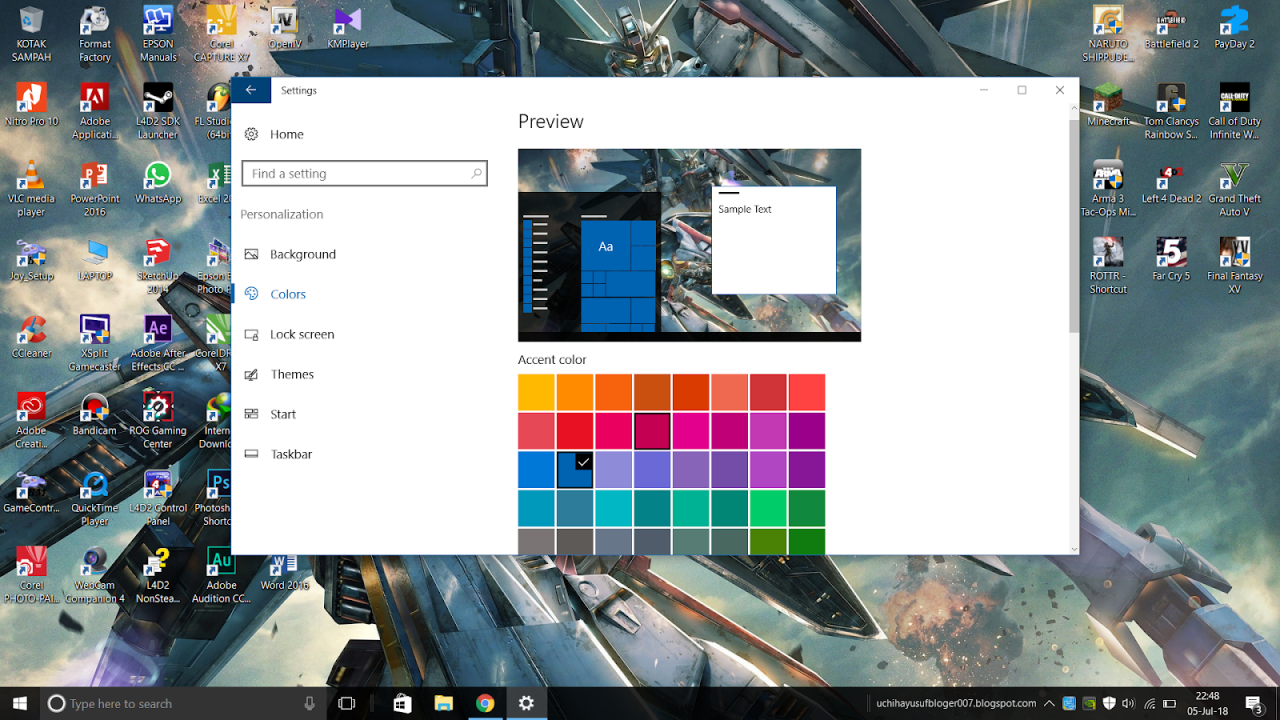Open Home via the gear icon

[x=251, y=134]
